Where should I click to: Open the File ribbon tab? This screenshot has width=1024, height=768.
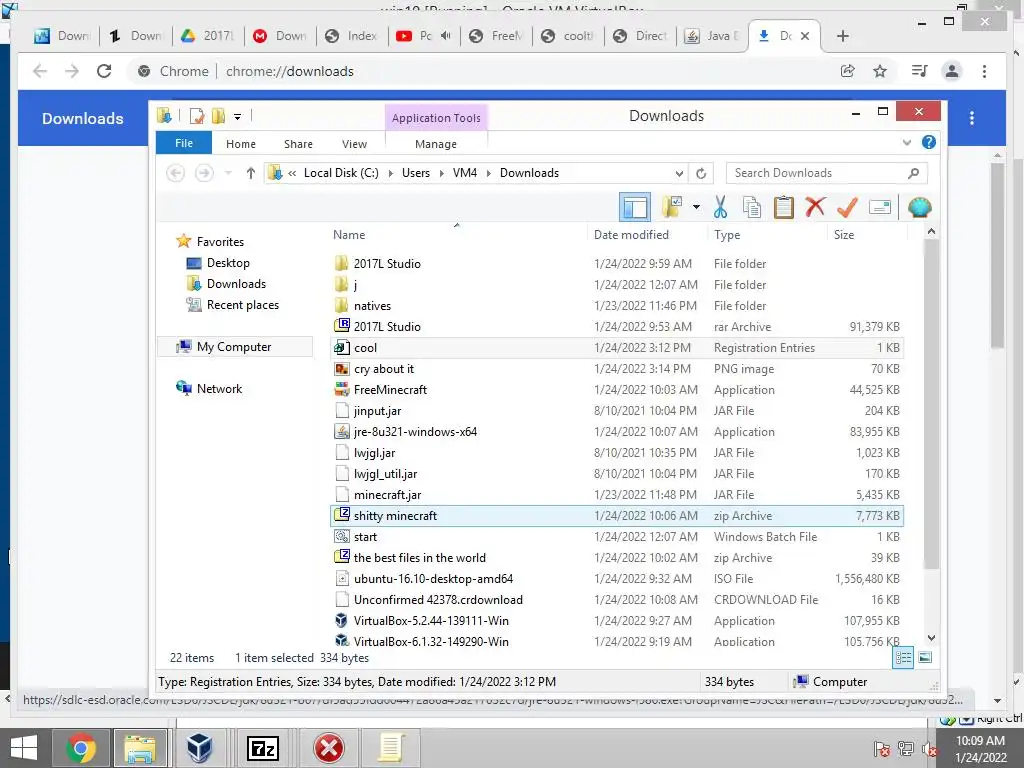pyautogui.click(x=184, y=143)
